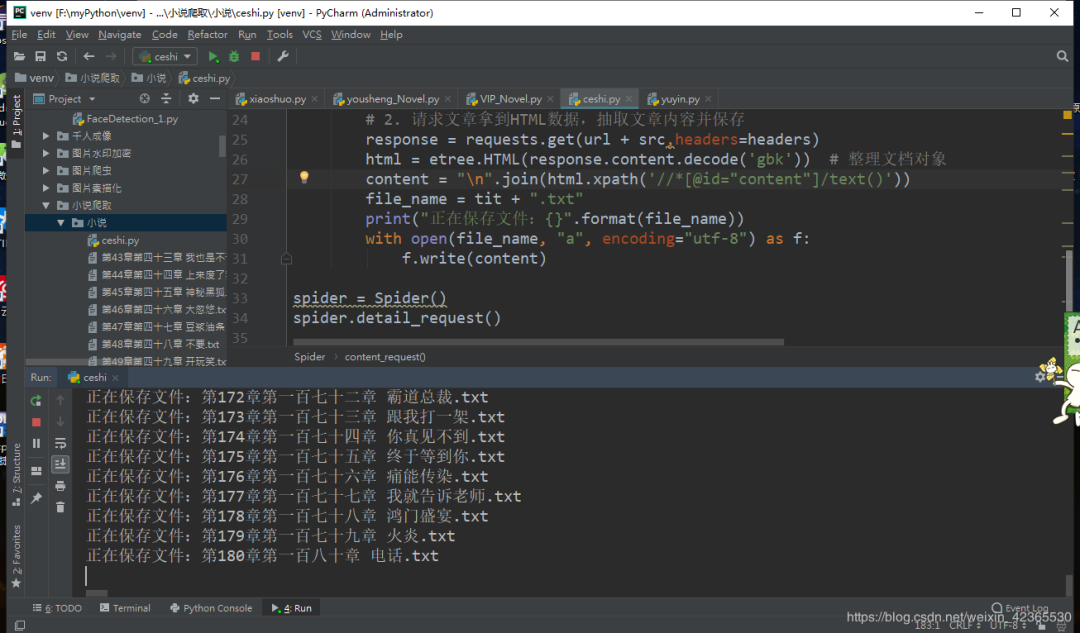Open the VCS menu
This screenshot has height=633, width=1080.
312,34
